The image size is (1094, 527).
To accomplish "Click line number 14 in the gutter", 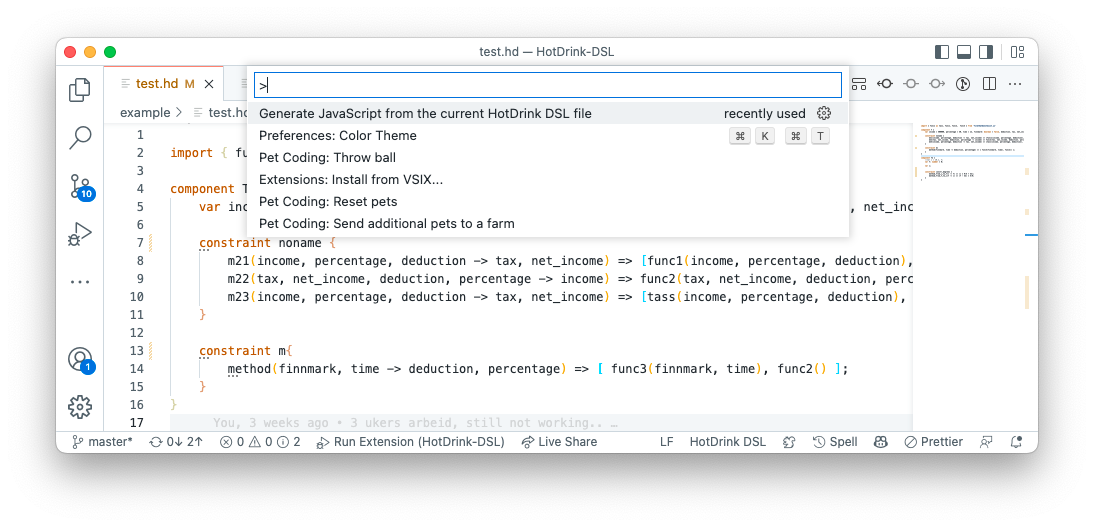I will (136, 369).
